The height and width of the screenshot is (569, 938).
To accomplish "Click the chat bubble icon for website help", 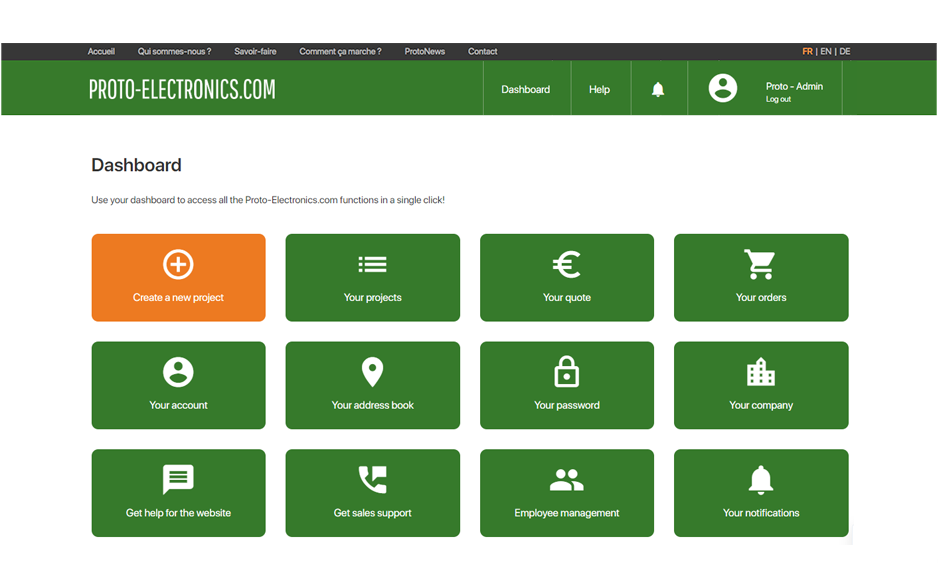I will (x=178, y=480).
